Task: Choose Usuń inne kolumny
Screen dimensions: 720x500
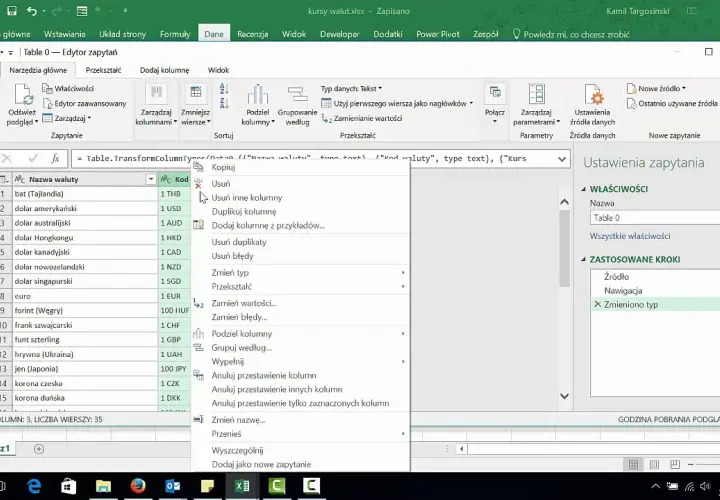Action: pyautogui.click(x=299, y=198)
